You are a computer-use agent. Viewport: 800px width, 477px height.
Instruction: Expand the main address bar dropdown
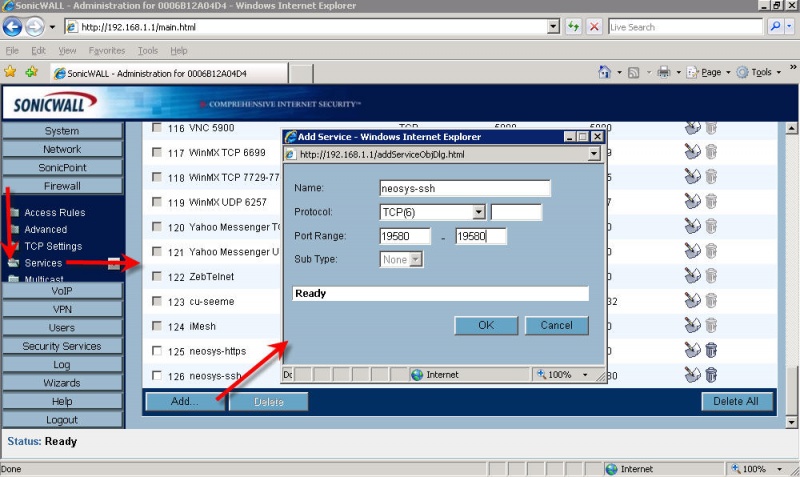click(553, 27)
